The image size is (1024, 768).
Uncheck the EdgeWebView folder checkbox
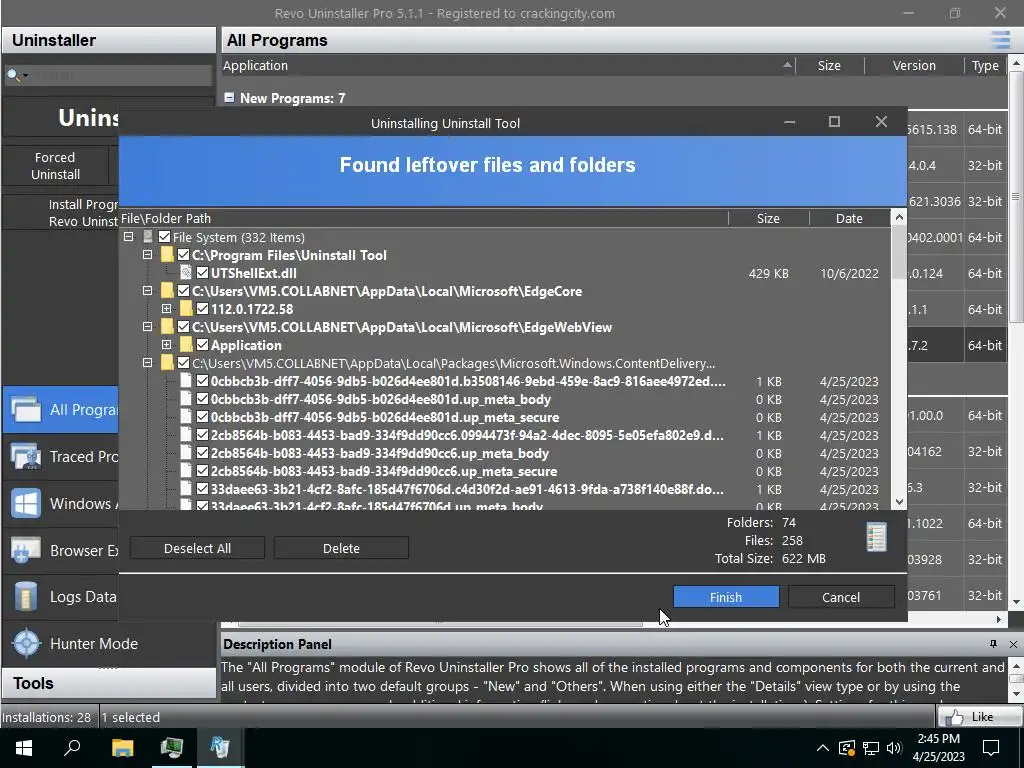point(183,327)
